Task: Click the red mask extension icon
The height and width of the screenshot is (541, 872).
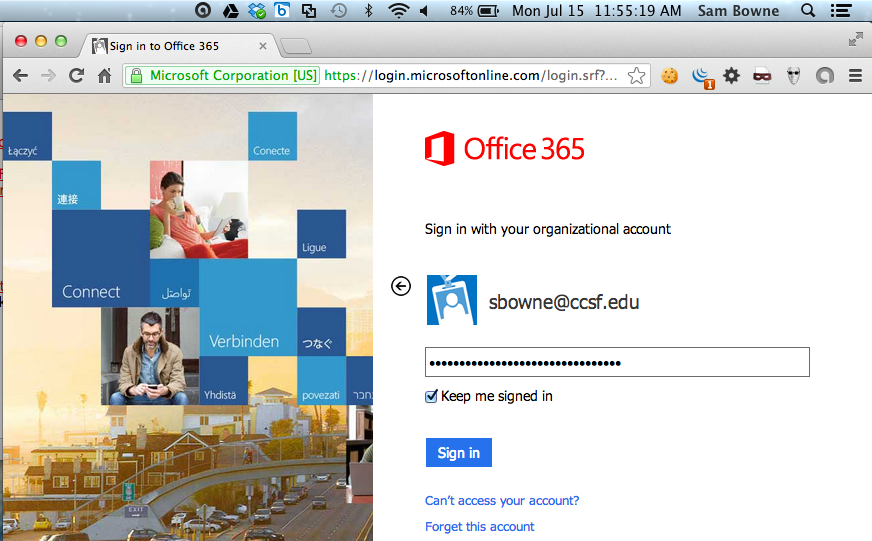Action: click(762, 76)
